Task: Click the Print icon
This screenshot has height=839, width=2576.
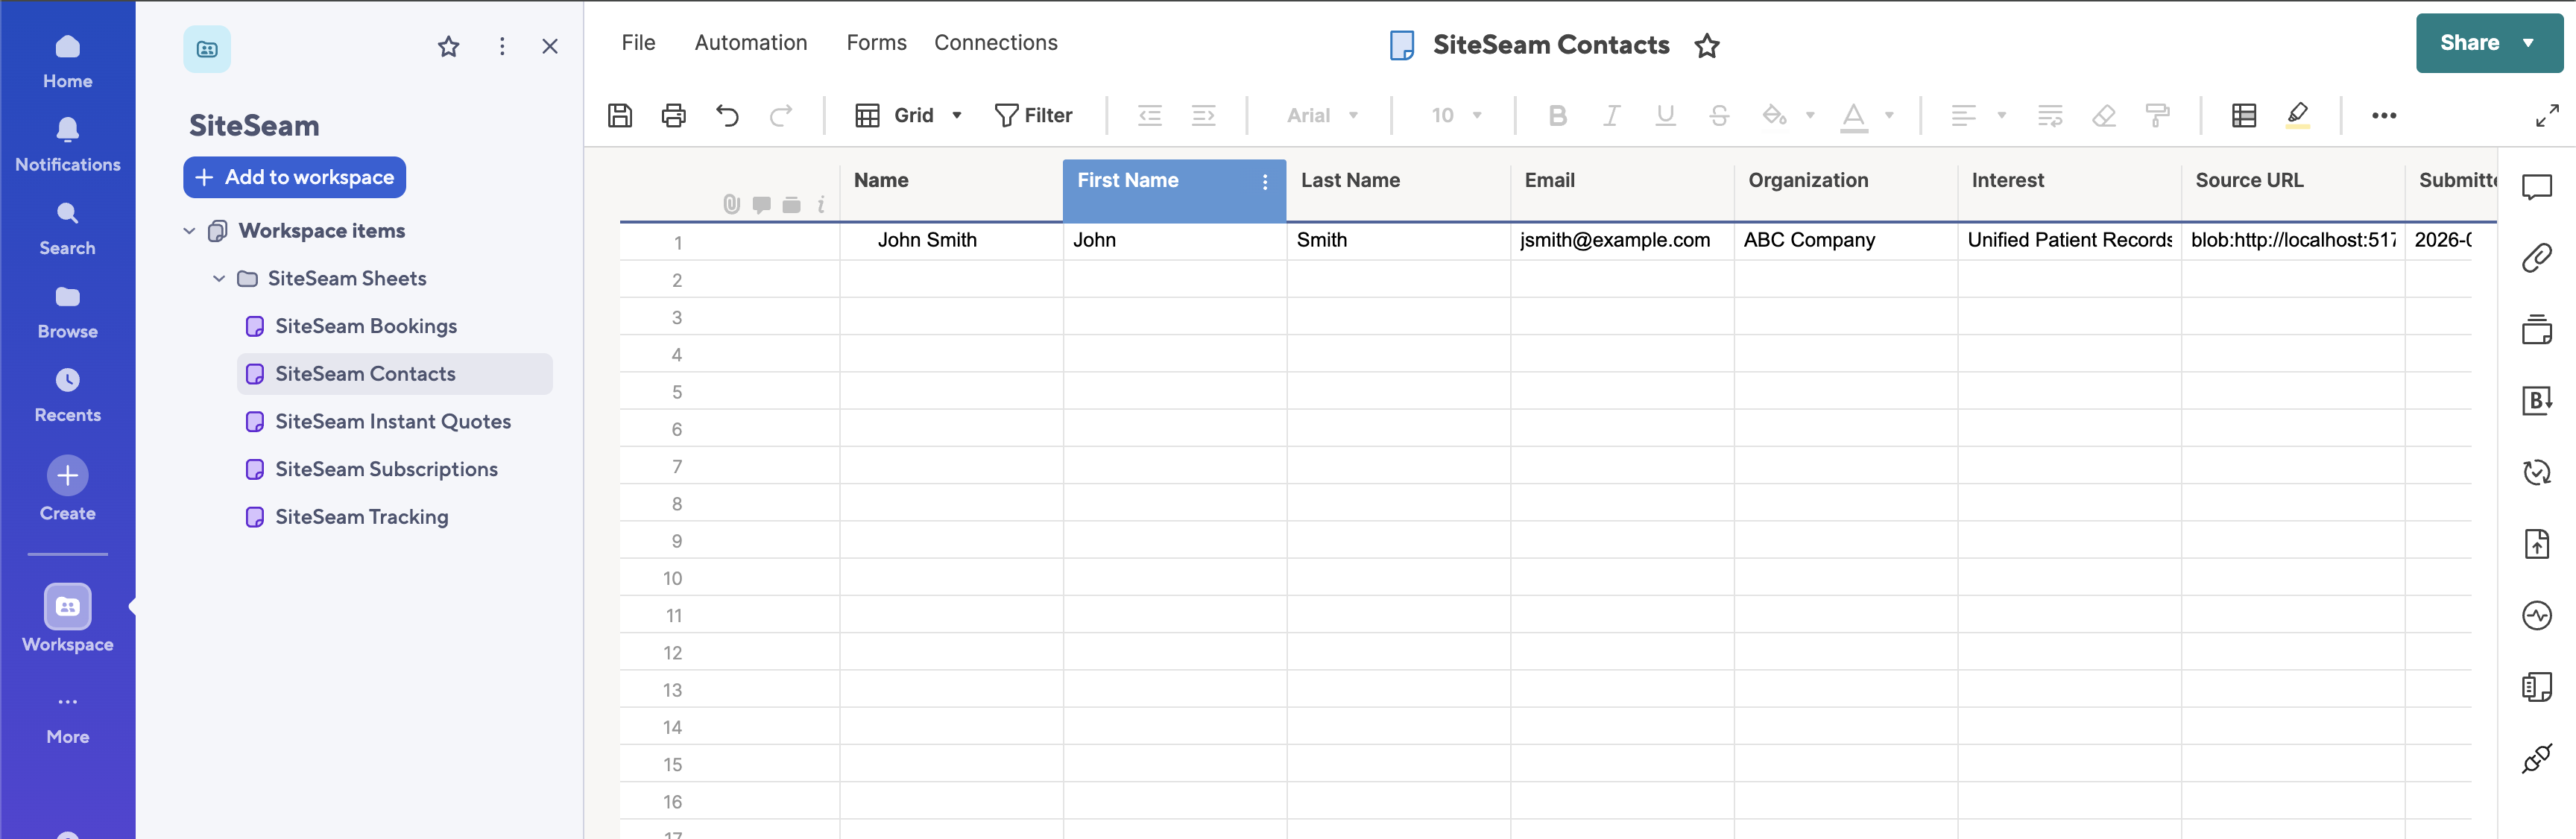Action: (x=674, y=115)
